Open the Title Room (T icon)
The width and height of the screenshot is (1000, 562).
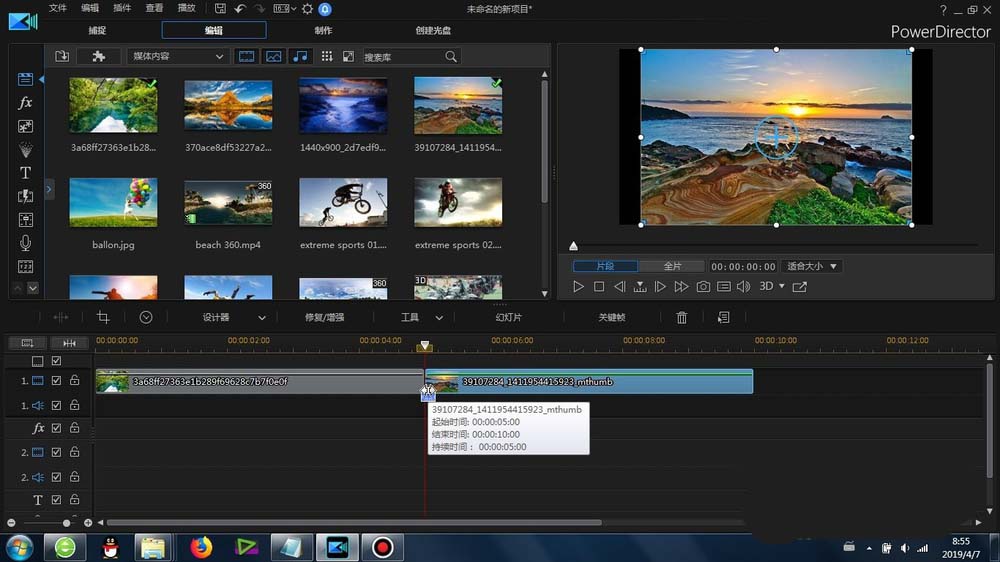(26, 173)
